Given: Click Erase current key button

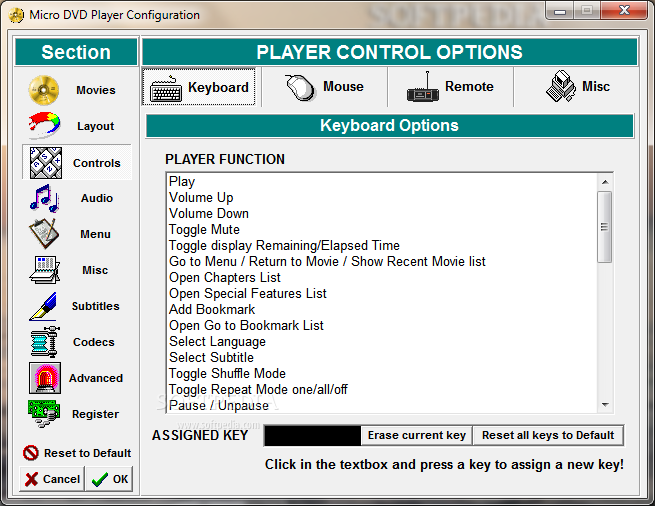Looking at the screenshot, I should pyautogui.click(x=416, y=435).
